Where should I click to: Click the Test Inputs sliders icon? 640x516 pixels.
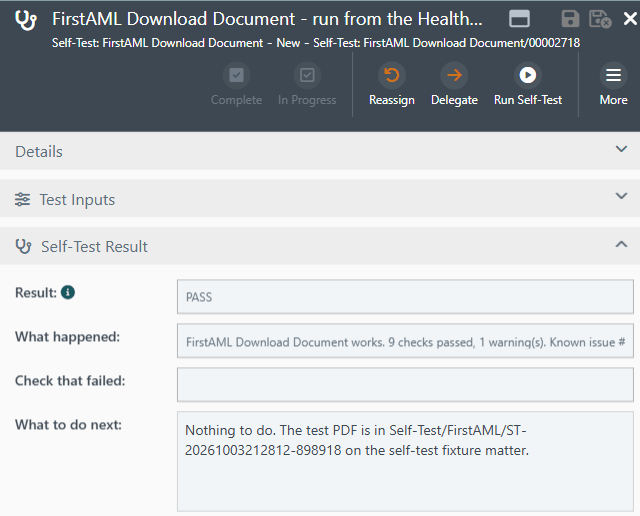tap(22, 200)
